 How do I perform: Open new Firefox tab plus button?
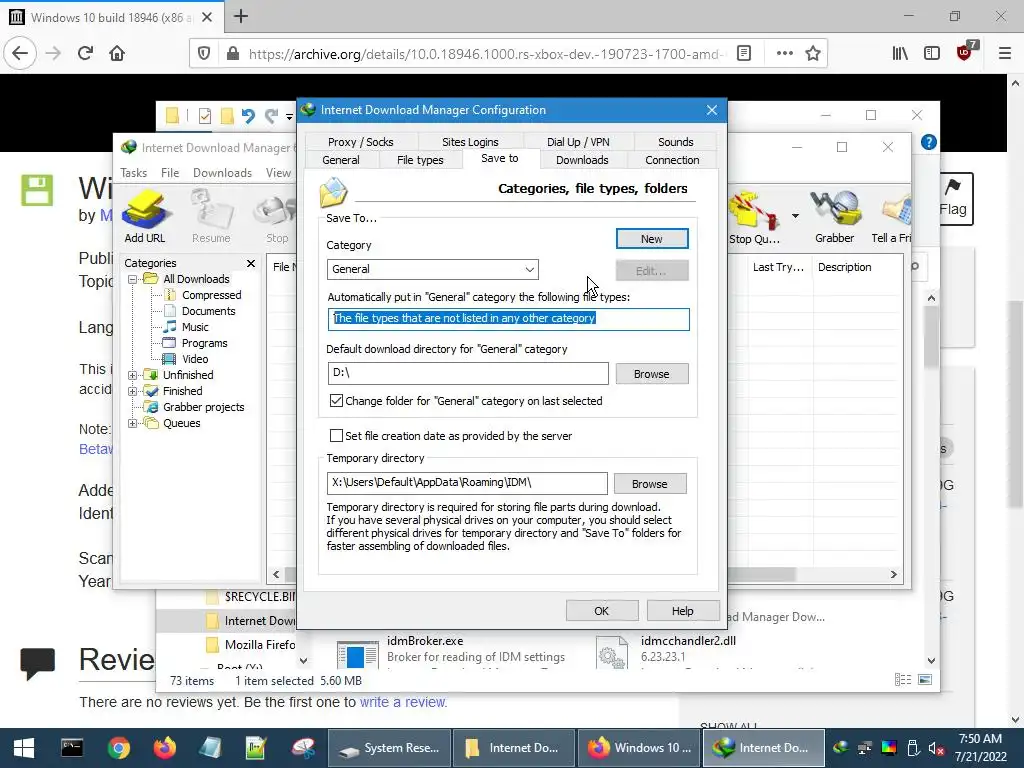click(241, 16)
